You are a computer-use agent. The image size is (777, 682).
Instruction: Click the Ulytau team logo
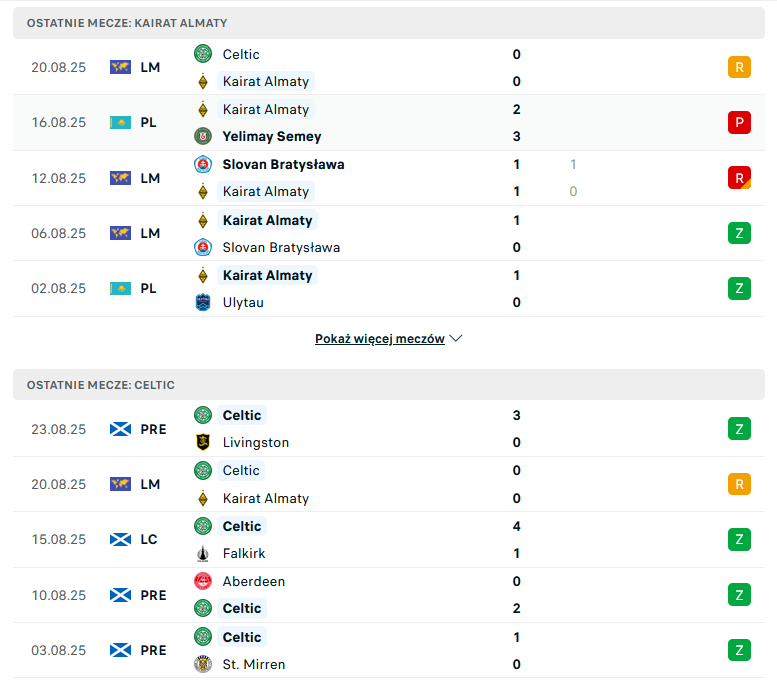[203, 302]
